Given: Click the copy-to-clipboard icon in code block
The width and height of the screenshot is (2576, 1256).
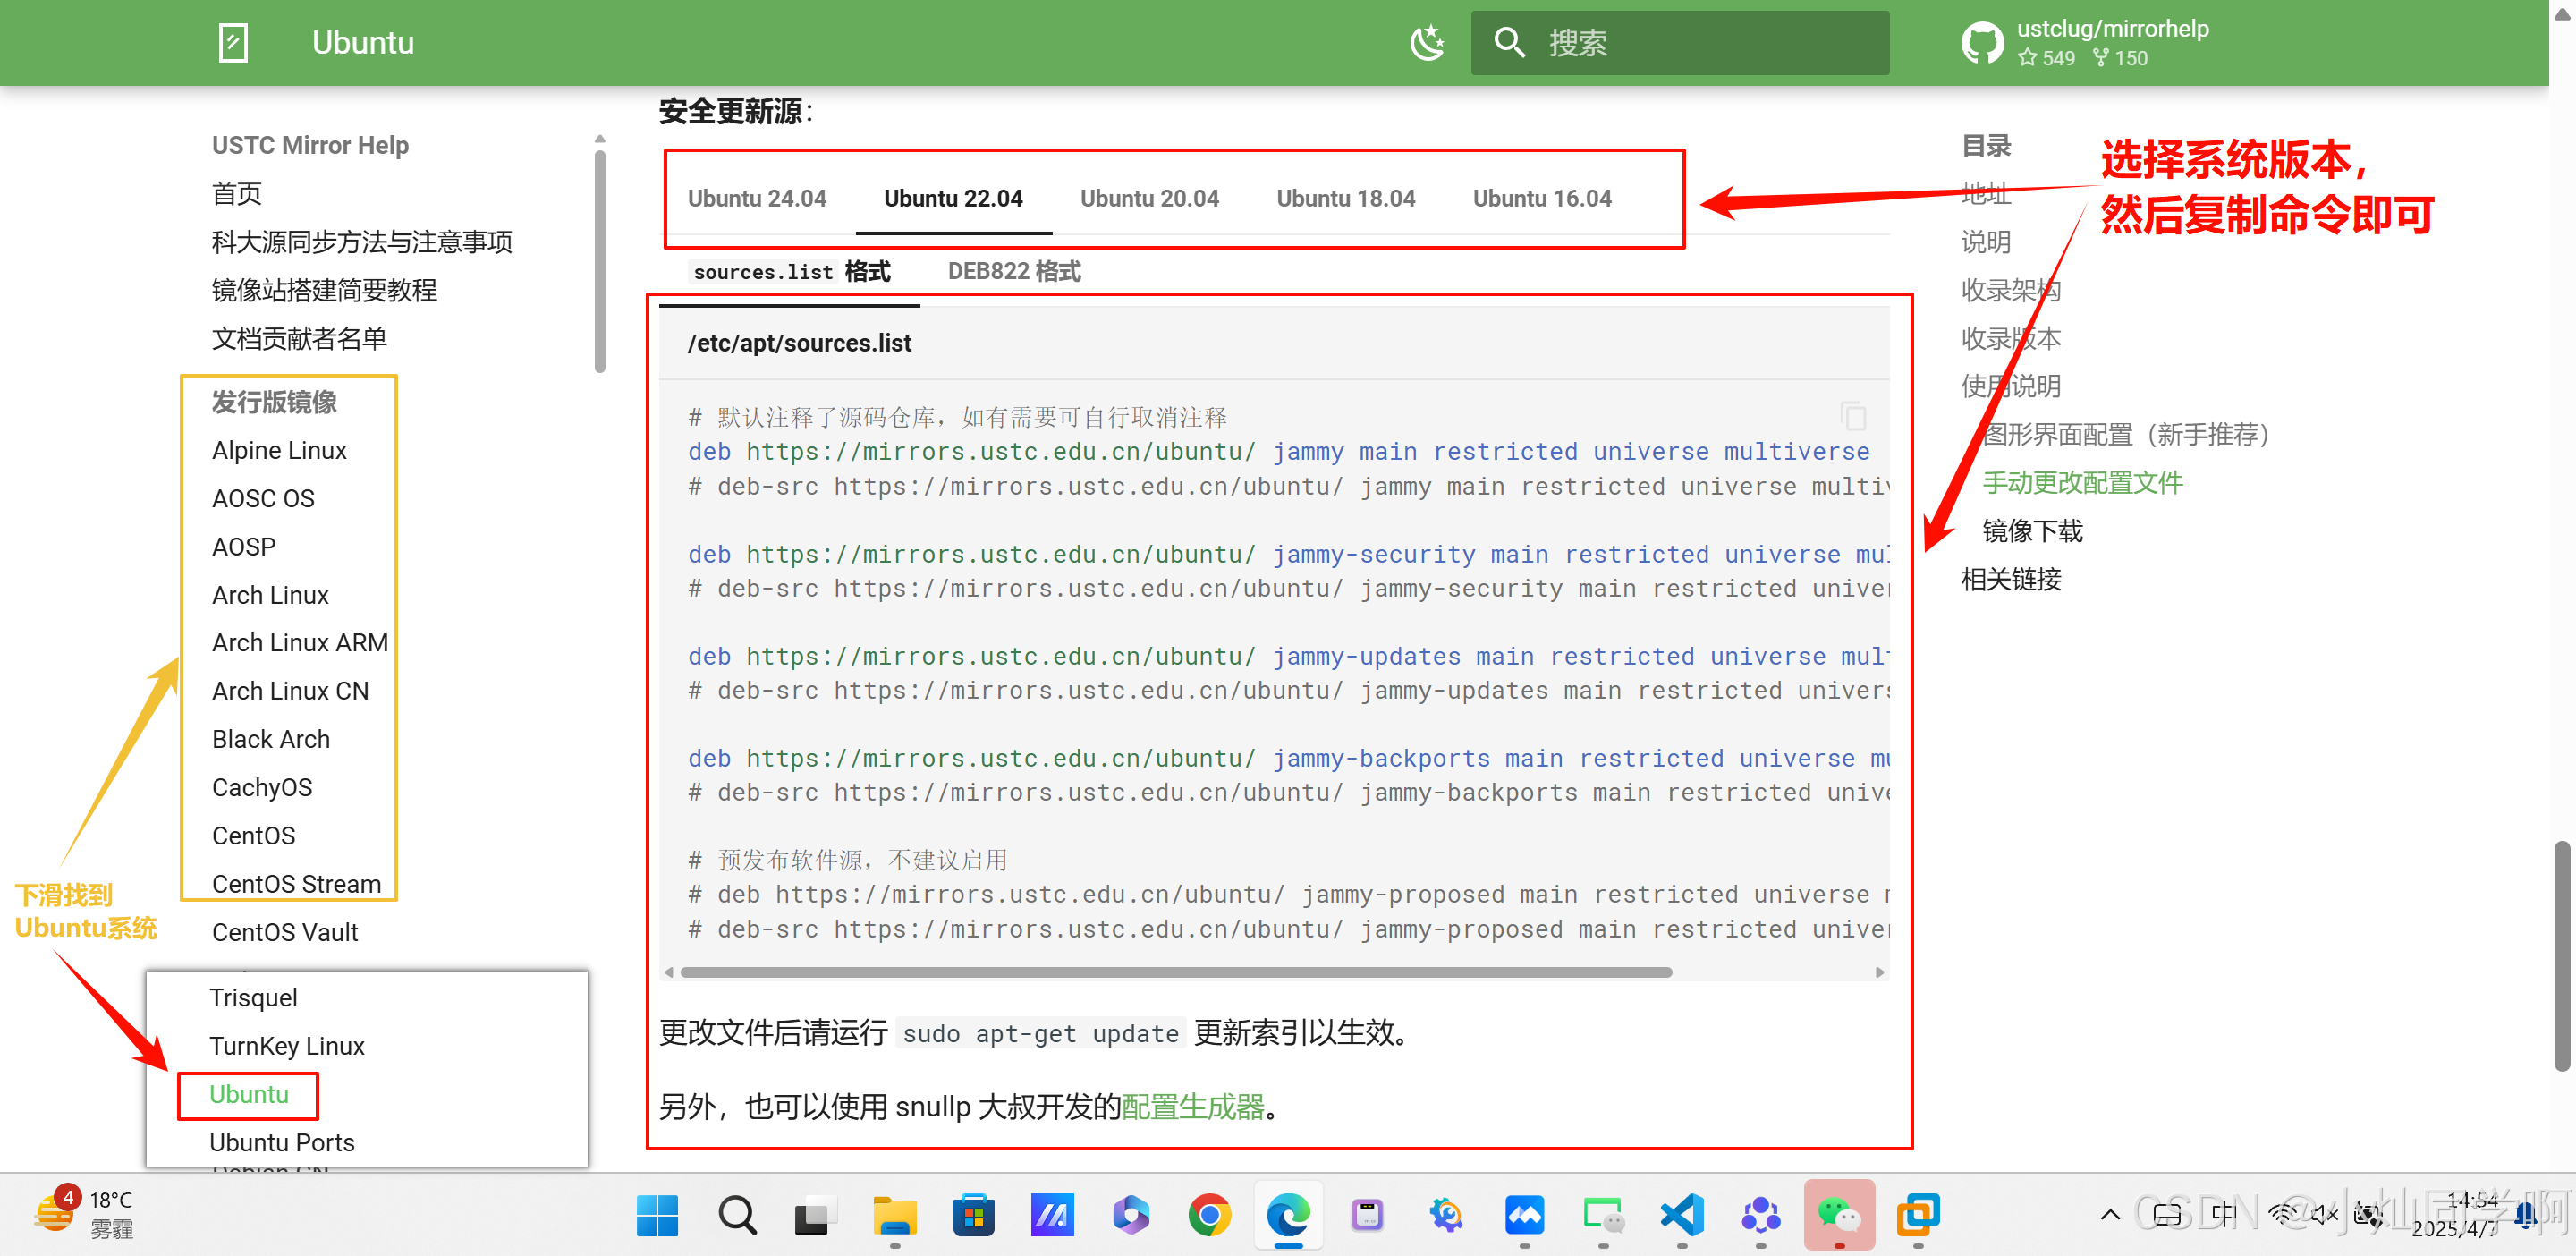Looking at the screenshot, I should 1852,416.
